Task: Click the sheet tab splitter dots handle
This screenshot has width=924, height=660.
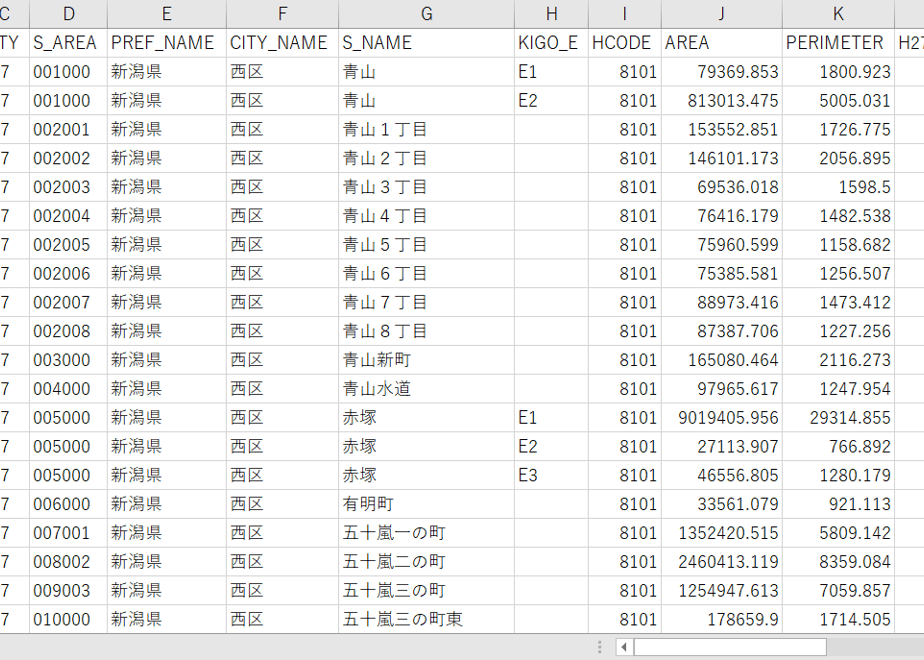Action: (599, 647)
